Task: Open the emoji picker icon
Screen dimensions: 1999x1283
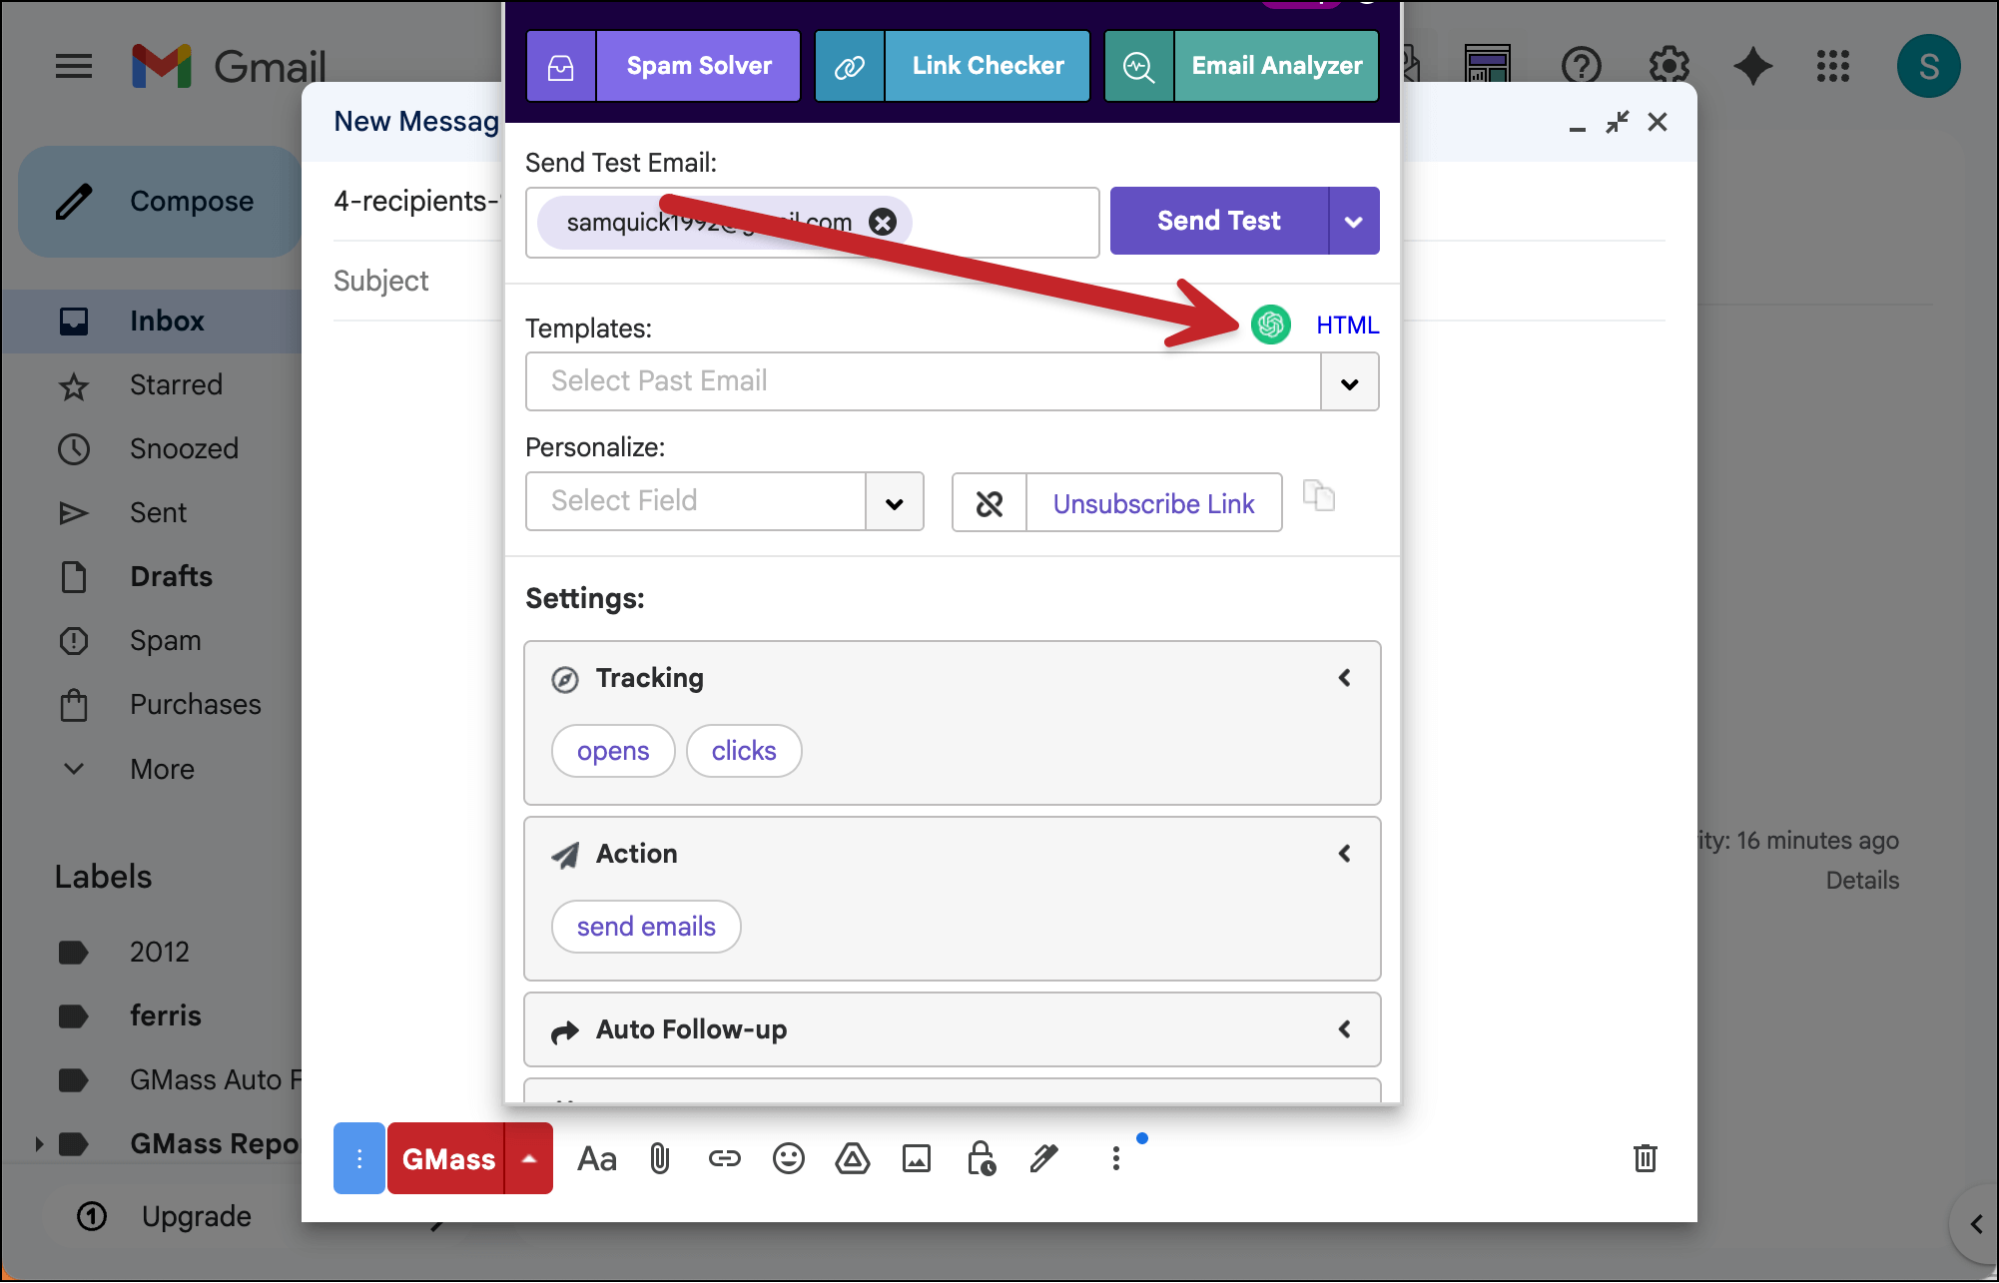Action: (788, 1159)
